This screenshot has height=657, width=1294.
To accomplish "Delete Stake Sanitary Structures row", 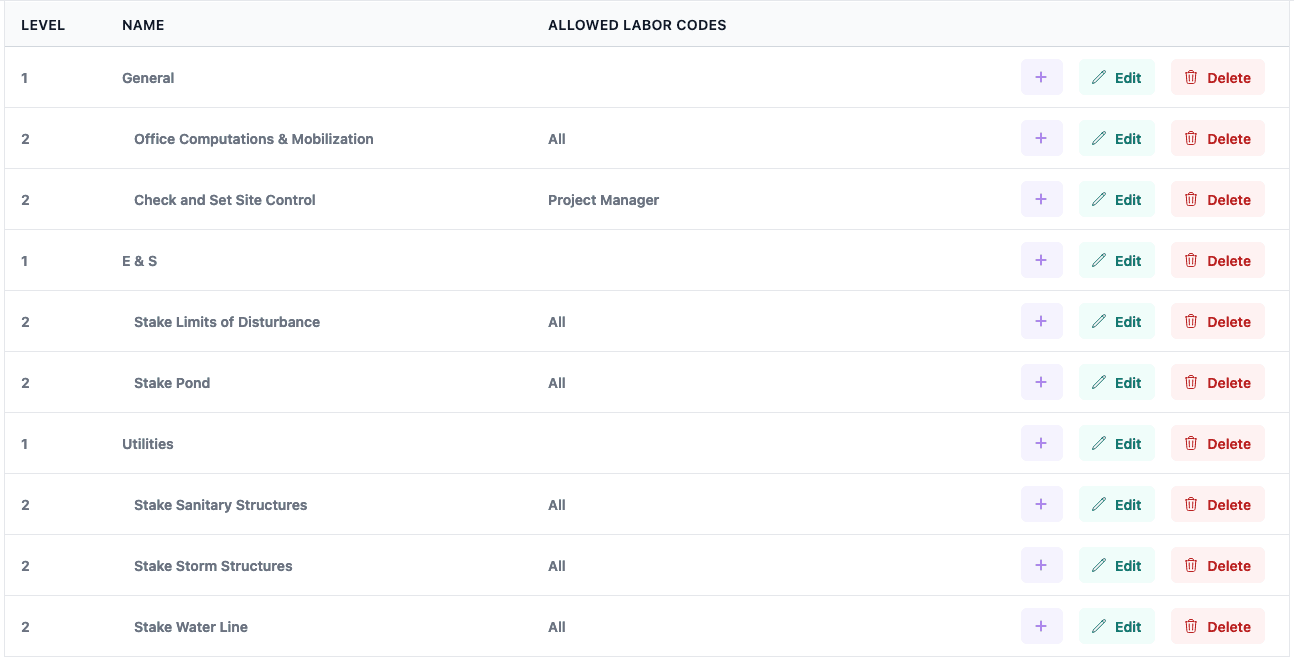I will (1217, 505).
